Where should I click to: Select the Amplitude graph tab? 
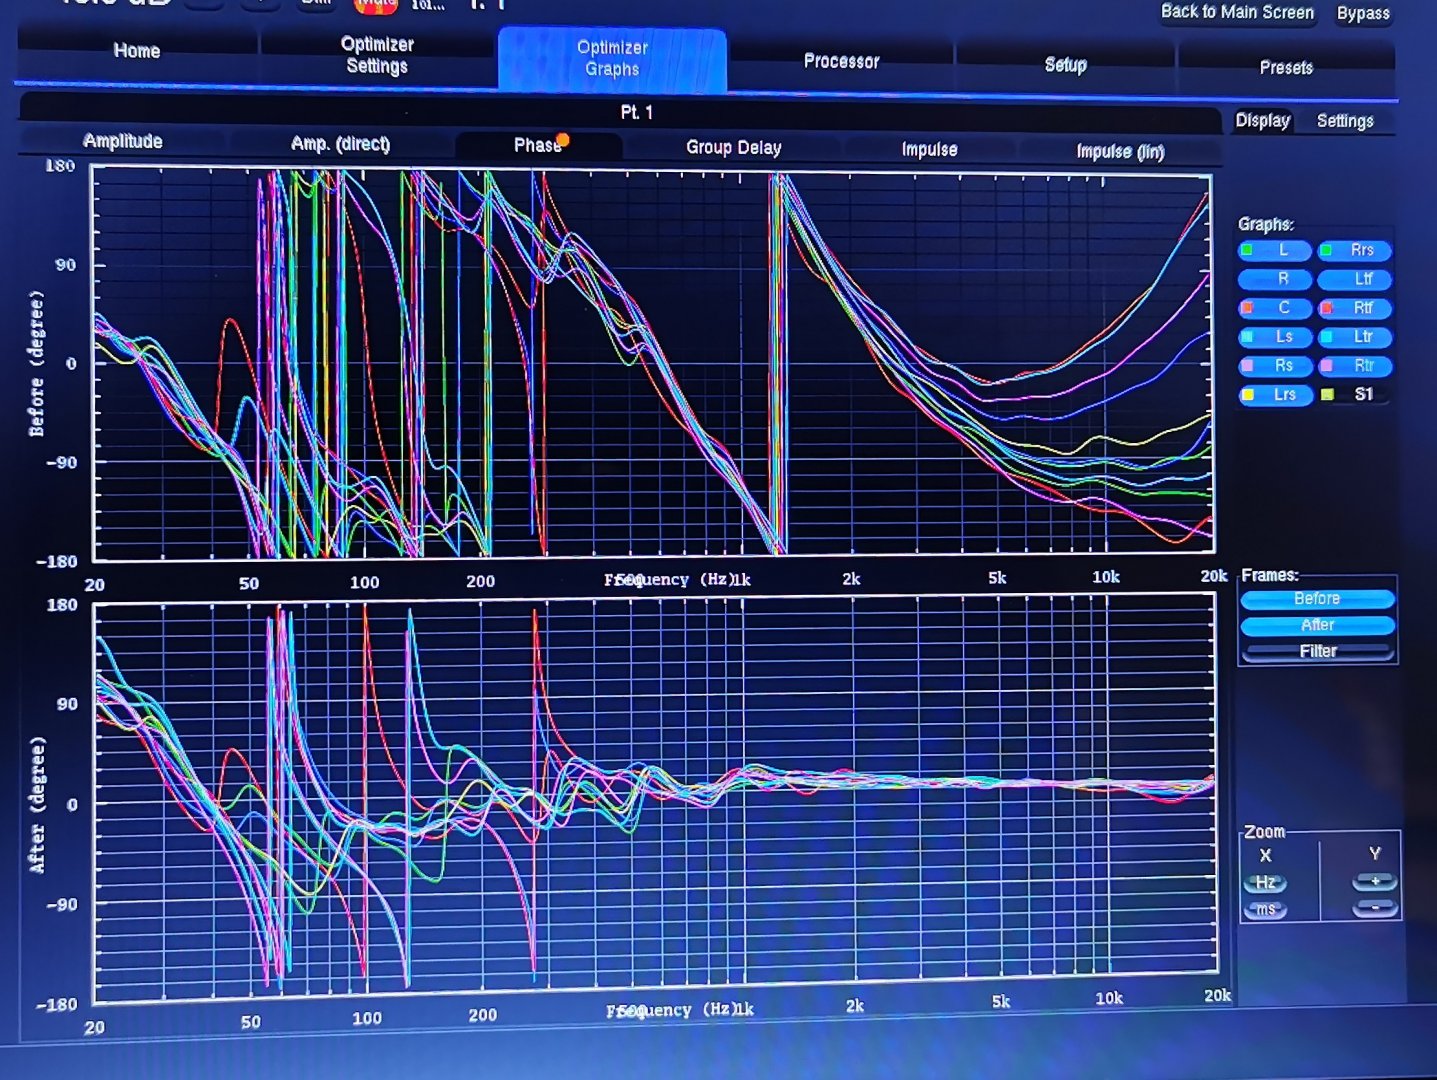[x=123, y=141]
